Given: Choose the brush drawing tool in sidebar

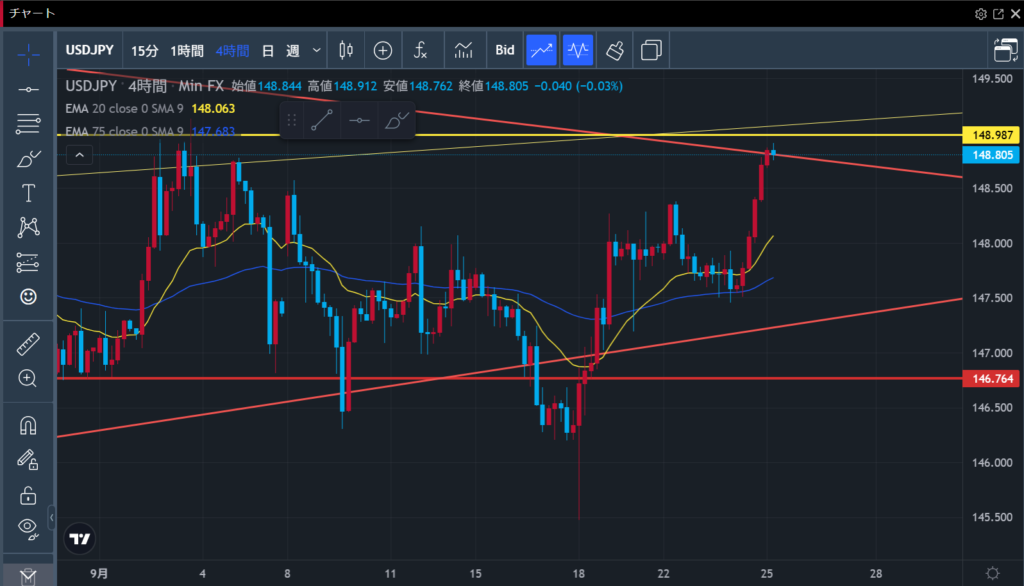Looking at the screenshot, I should (28, 159).
